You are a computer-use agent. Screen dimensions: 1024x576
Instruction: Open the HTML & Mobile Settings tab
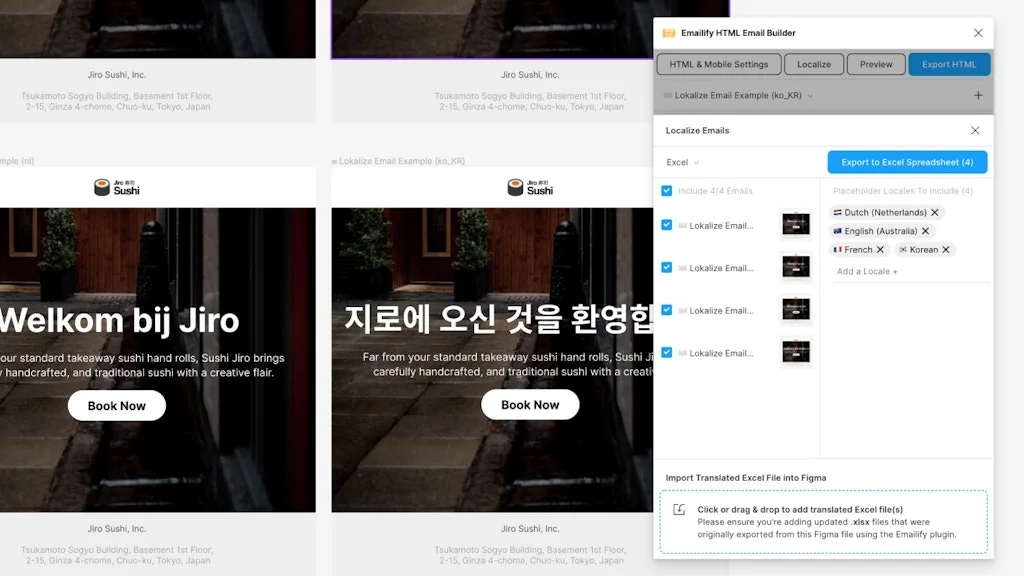tap(718, 63)
